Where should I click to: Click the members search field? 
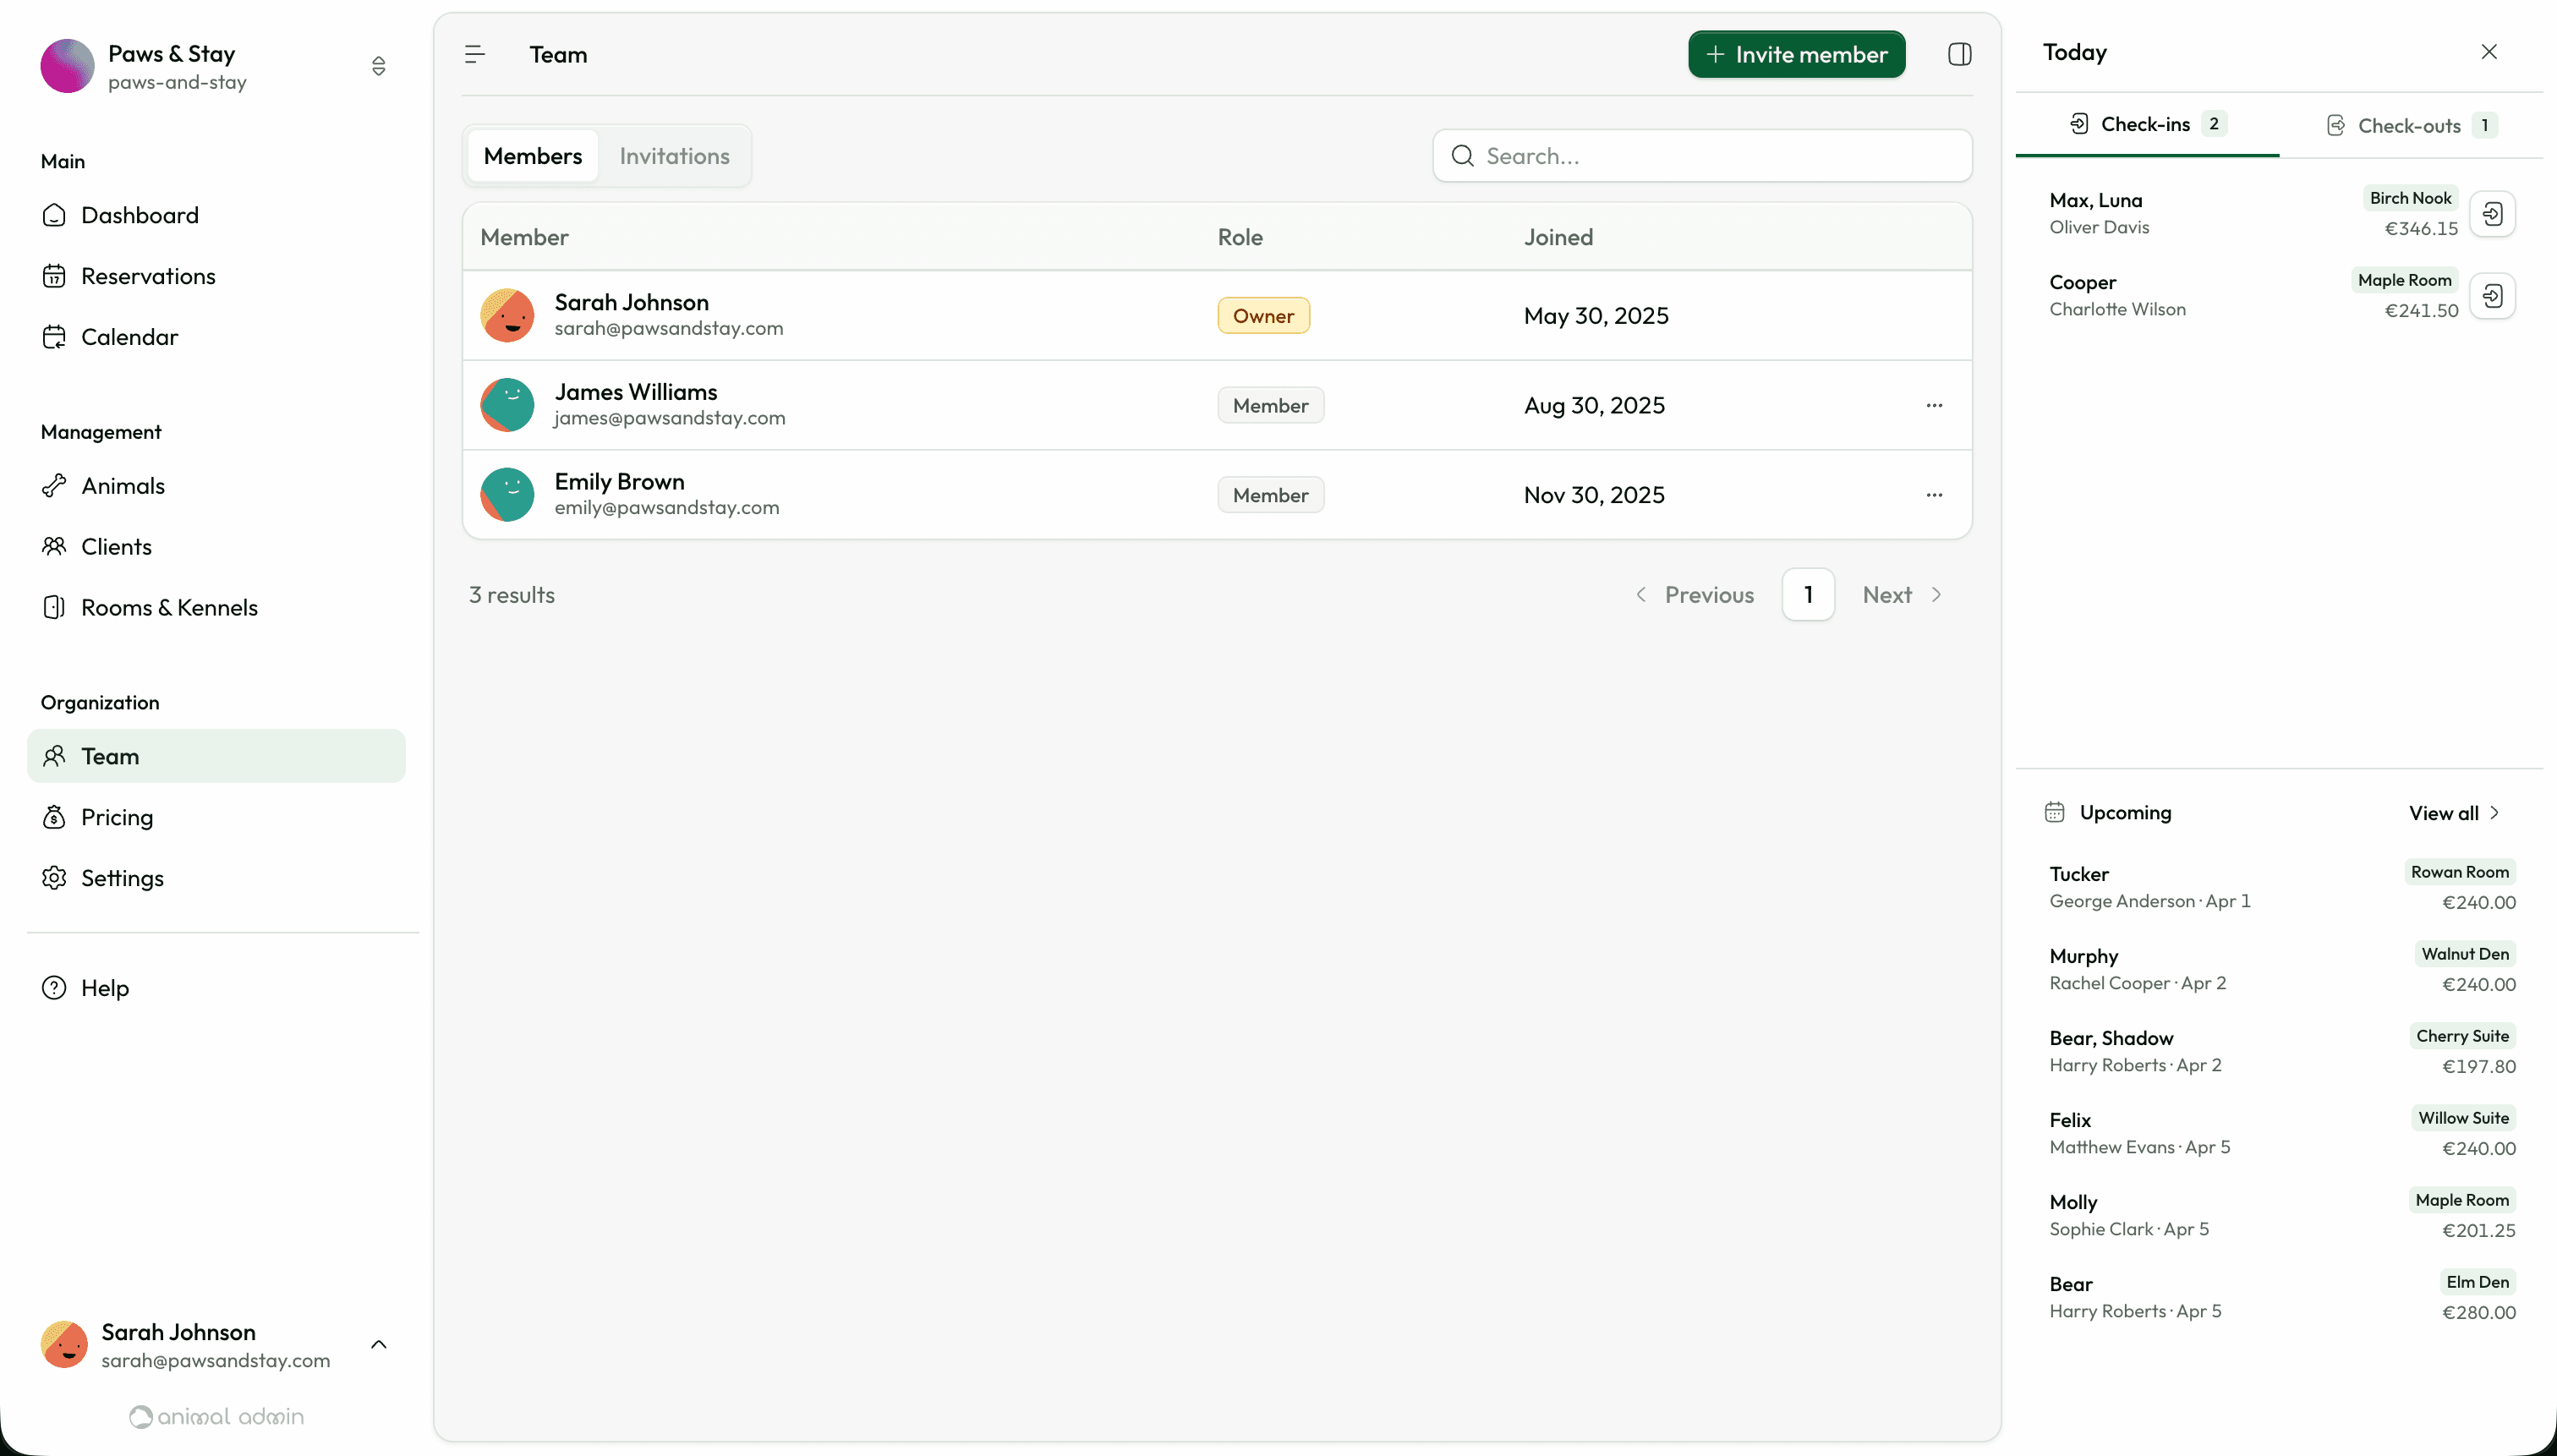(1699, 155)
